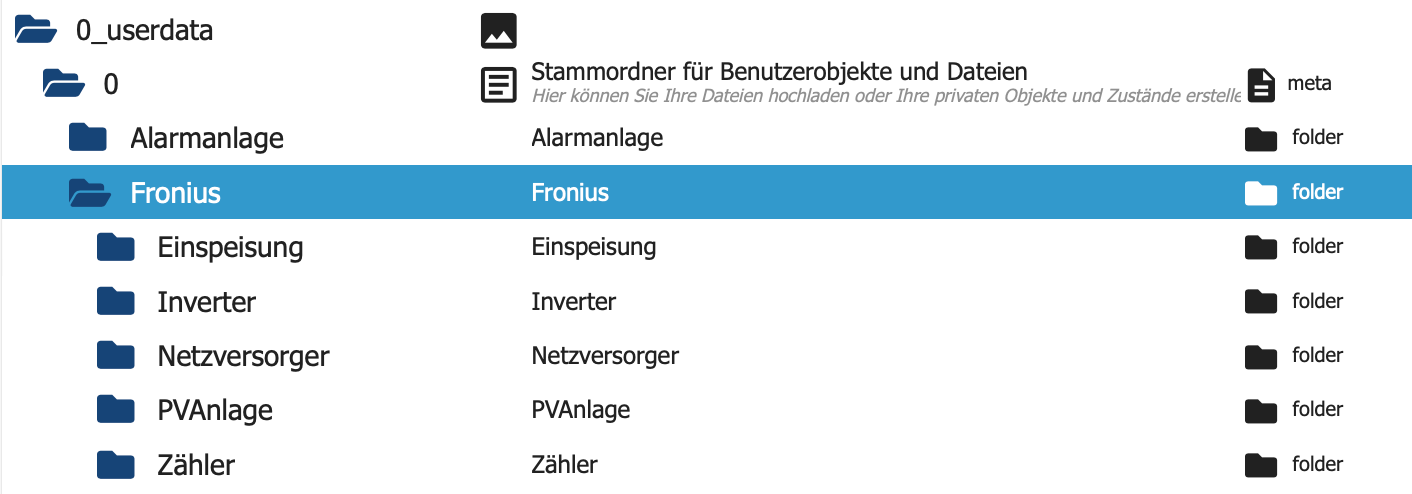Screen dimensions: 1412x494
Task: Open the Netzversorger folder entry
Action: (x=243, y=355)
